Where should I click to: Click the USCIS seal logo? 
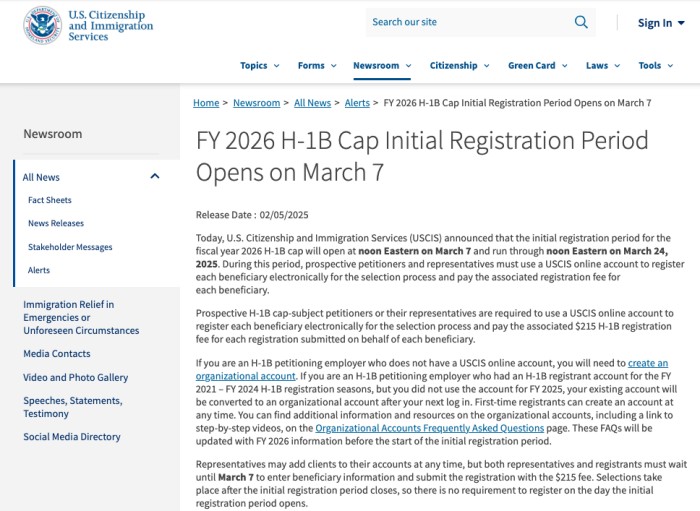tap(42, 25)
